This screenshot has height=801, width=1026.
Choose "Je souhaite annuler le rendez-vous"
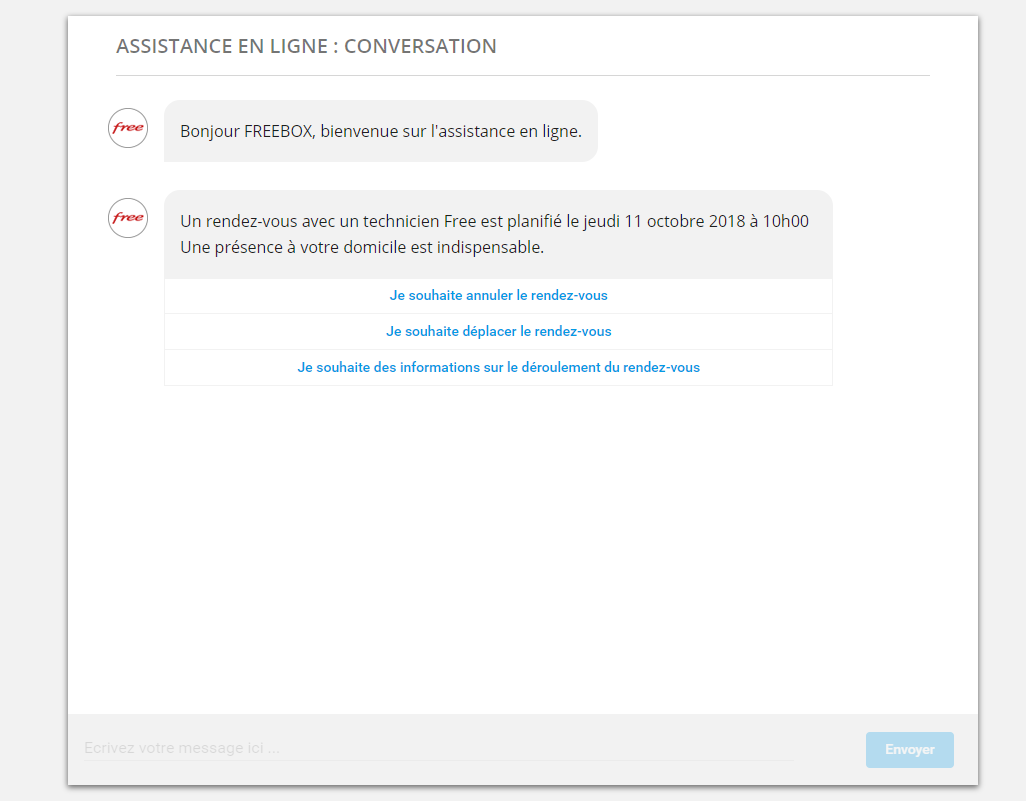point(498,296)
